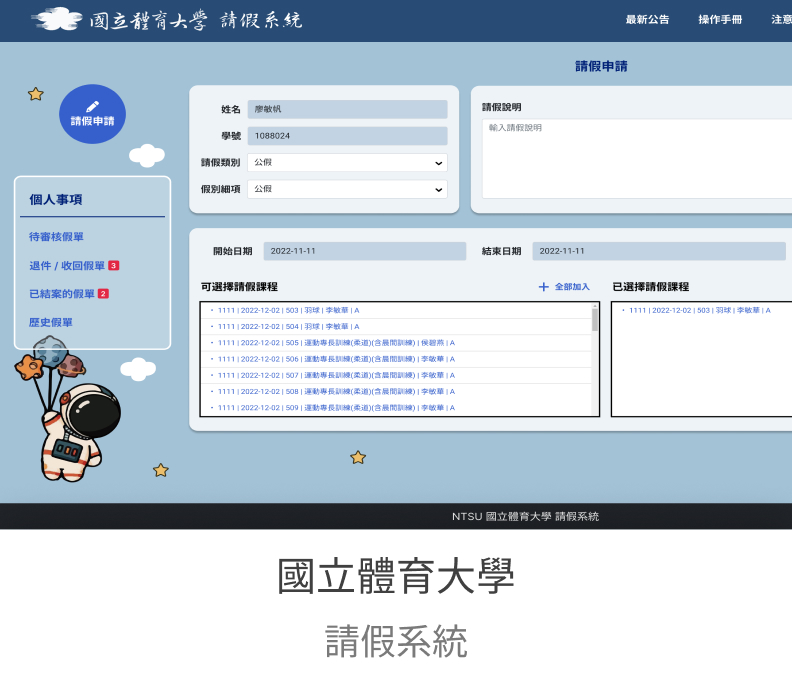Click the 姓名 field showing 廖敏帆
Image resolution: width=792 pixels, height=688 pixels.
tap(347, 109)
